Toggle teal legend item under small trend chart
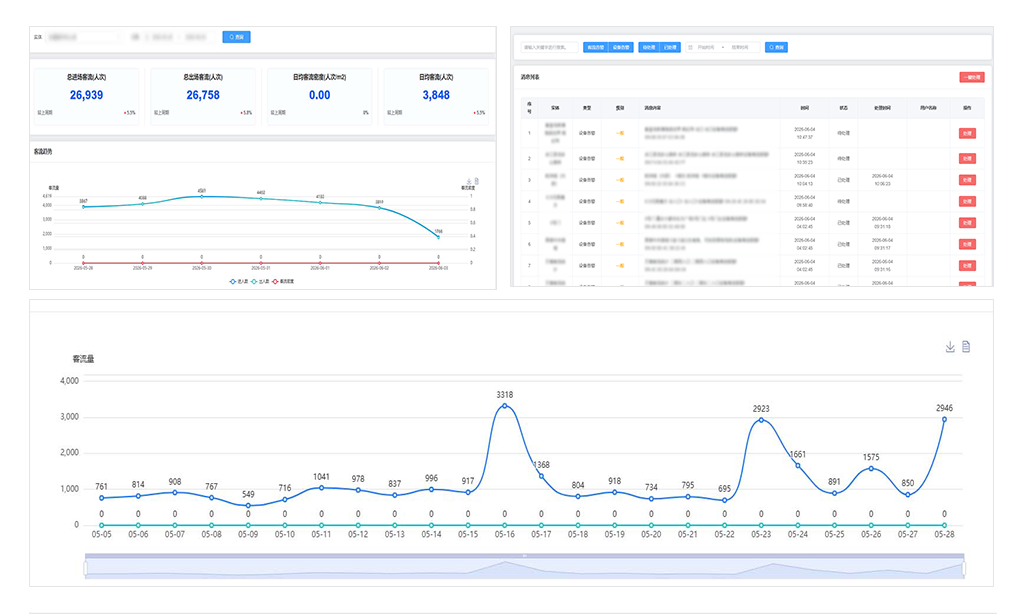 click(x=260, y=281)
